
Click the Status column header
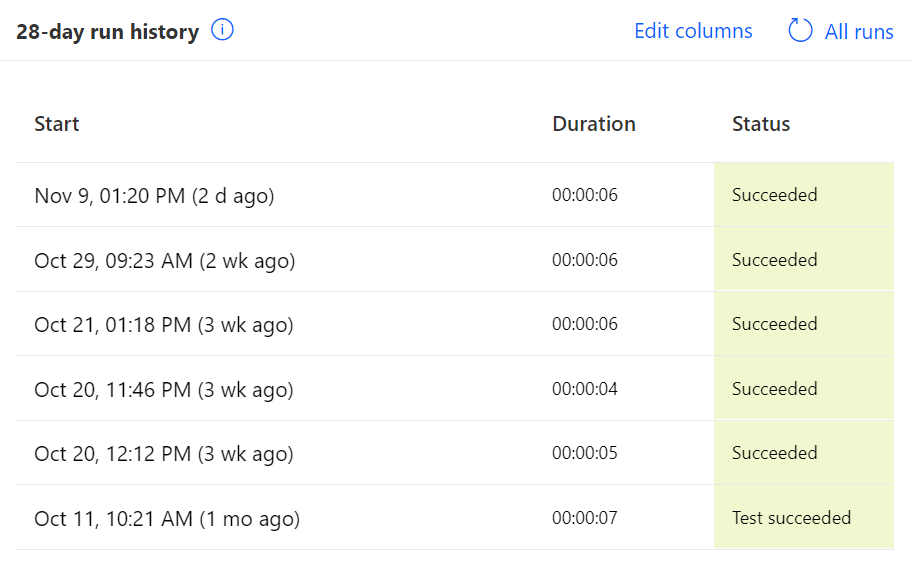click(761, 124)
